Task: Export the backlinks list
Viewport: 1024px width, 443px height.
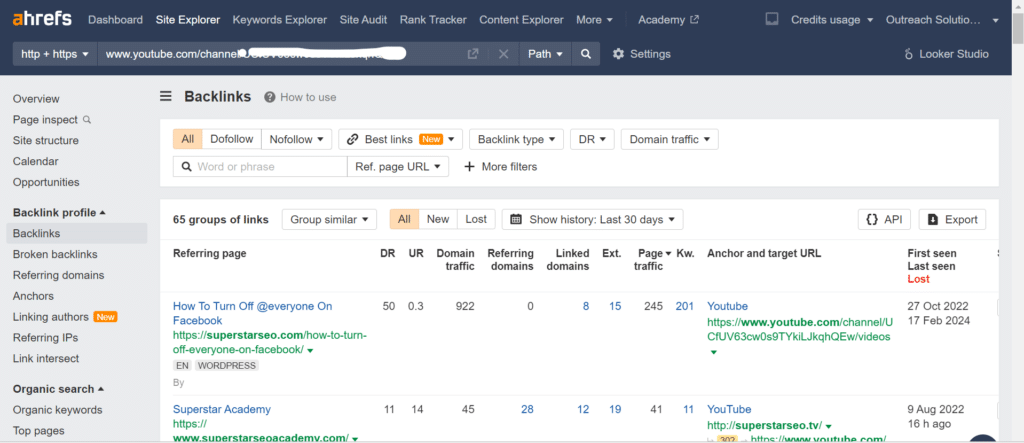Action: click(x=952, y=220)
